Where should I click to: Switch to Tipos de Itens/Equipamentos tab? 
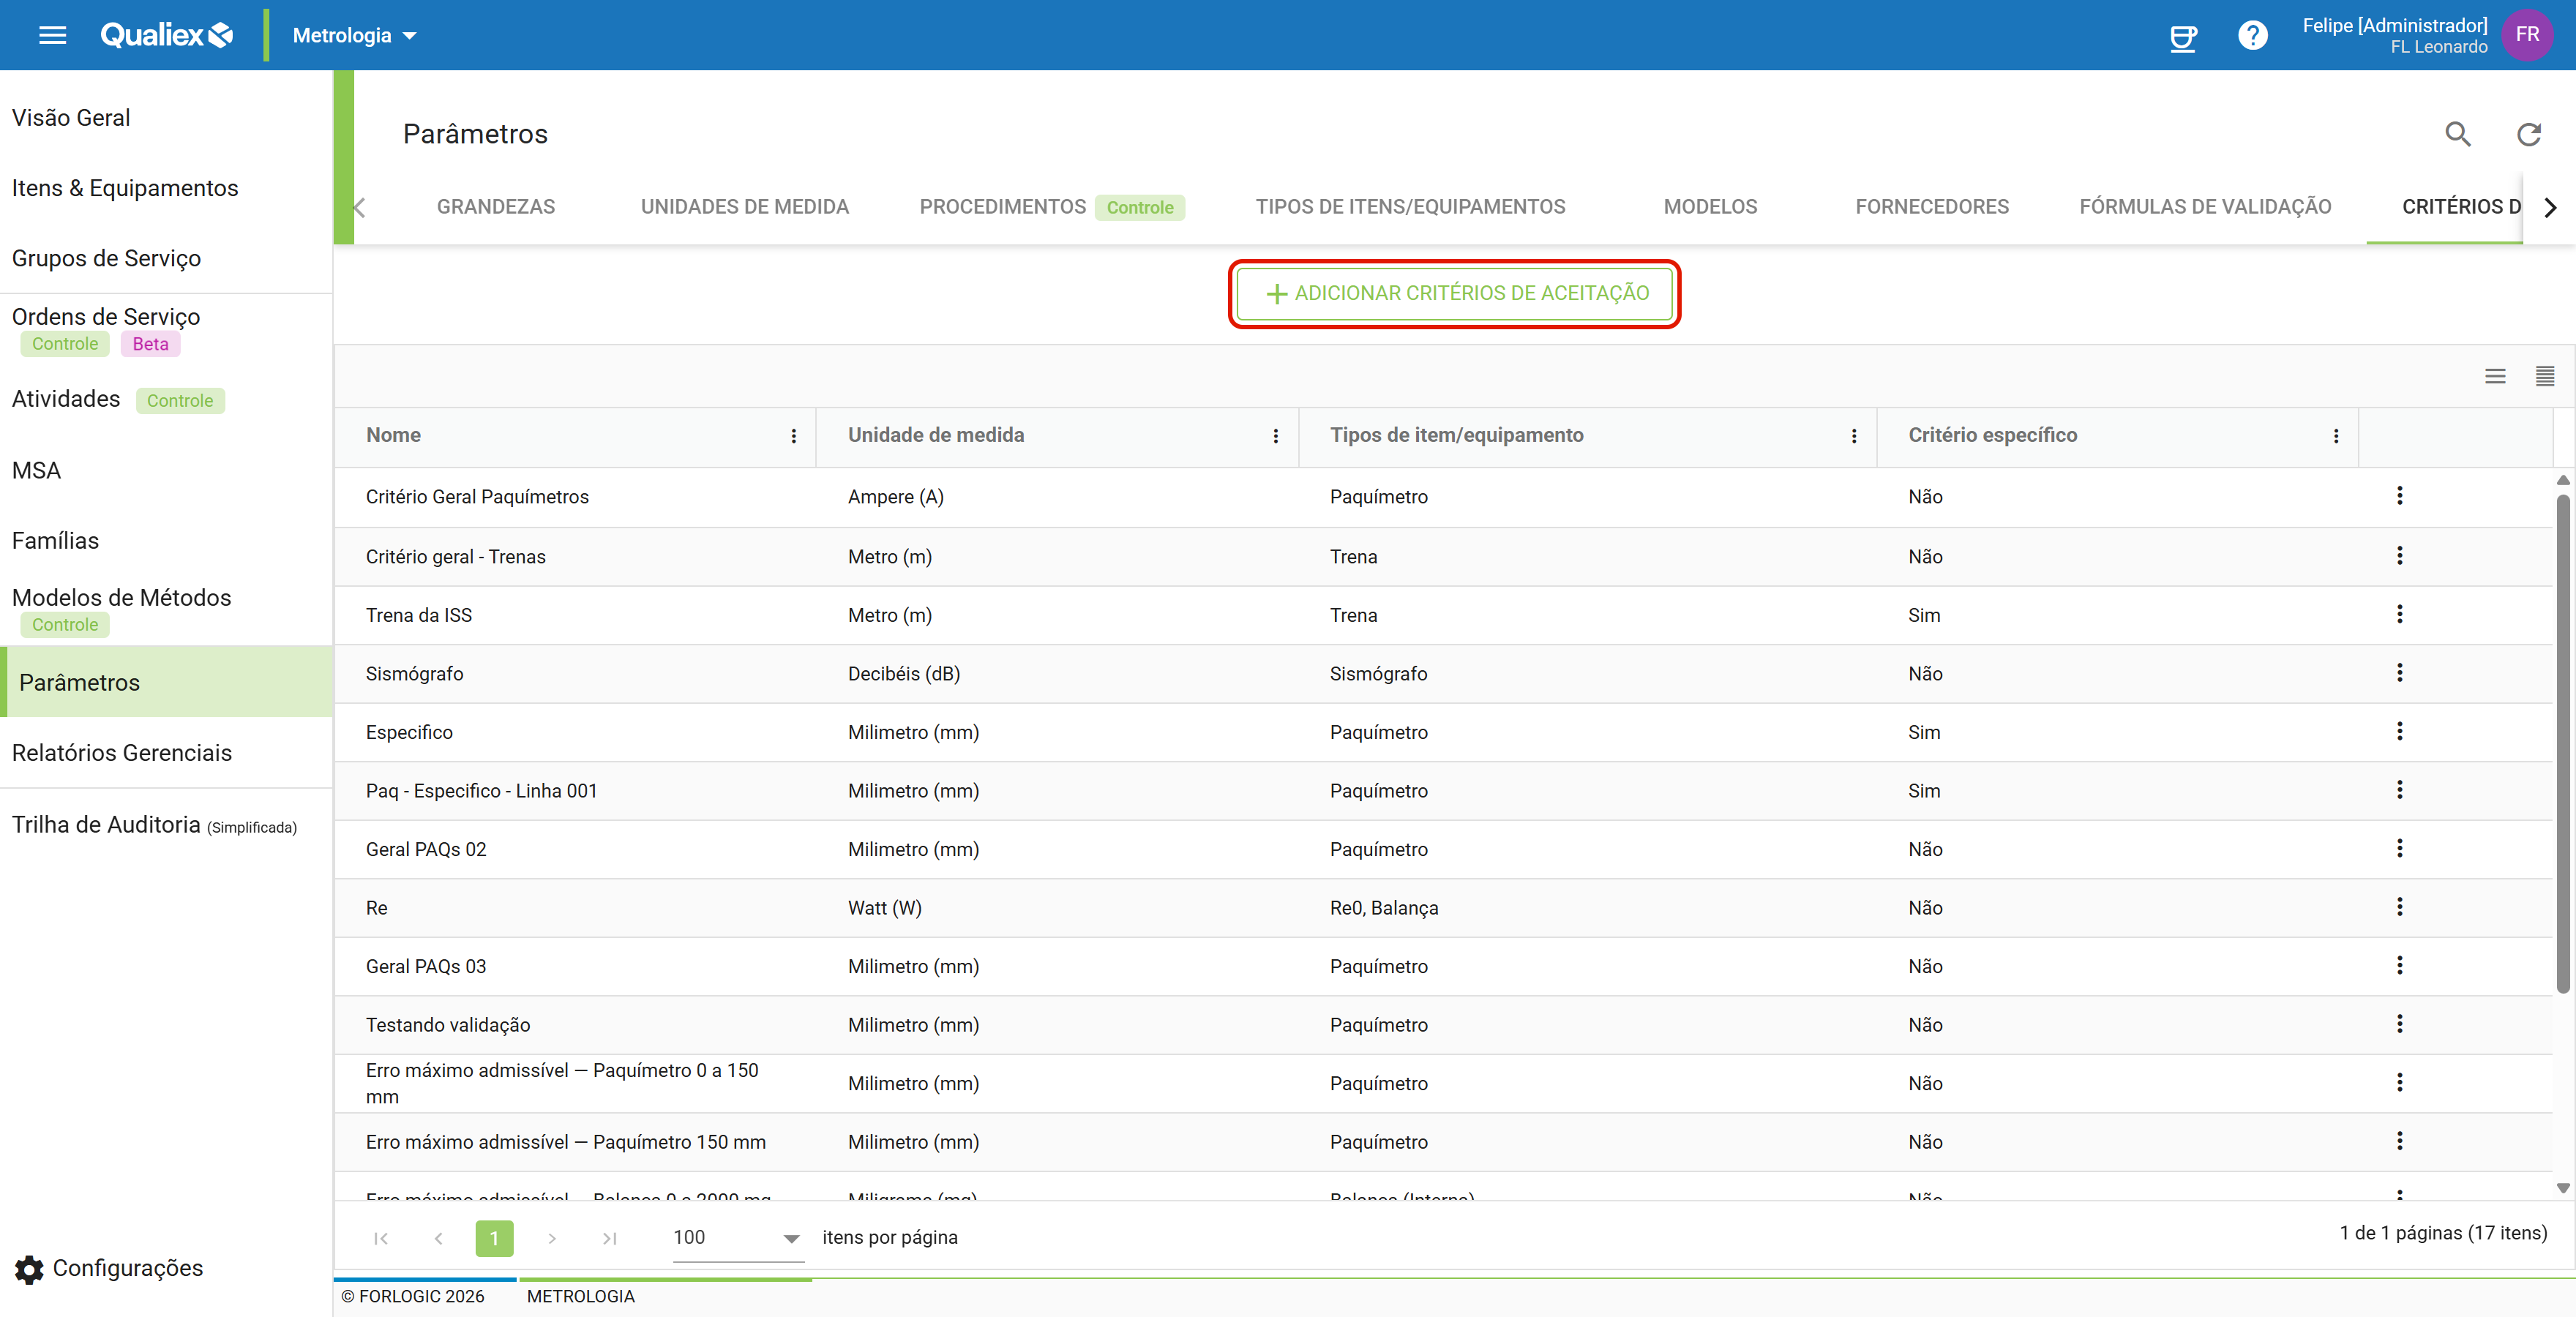coord(1410,207)
